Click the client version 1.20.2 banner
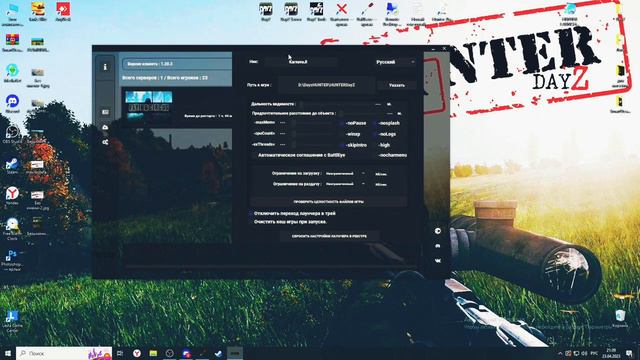Screen dimensions: 640x360 pyautogui.click(x=177, y=64)
